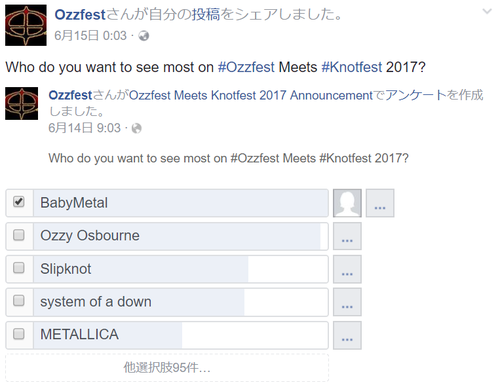Expand the 他選択肢95件 more options list
Screen dimensions: 500x391
pyautogui.click(x=167, y=368)
